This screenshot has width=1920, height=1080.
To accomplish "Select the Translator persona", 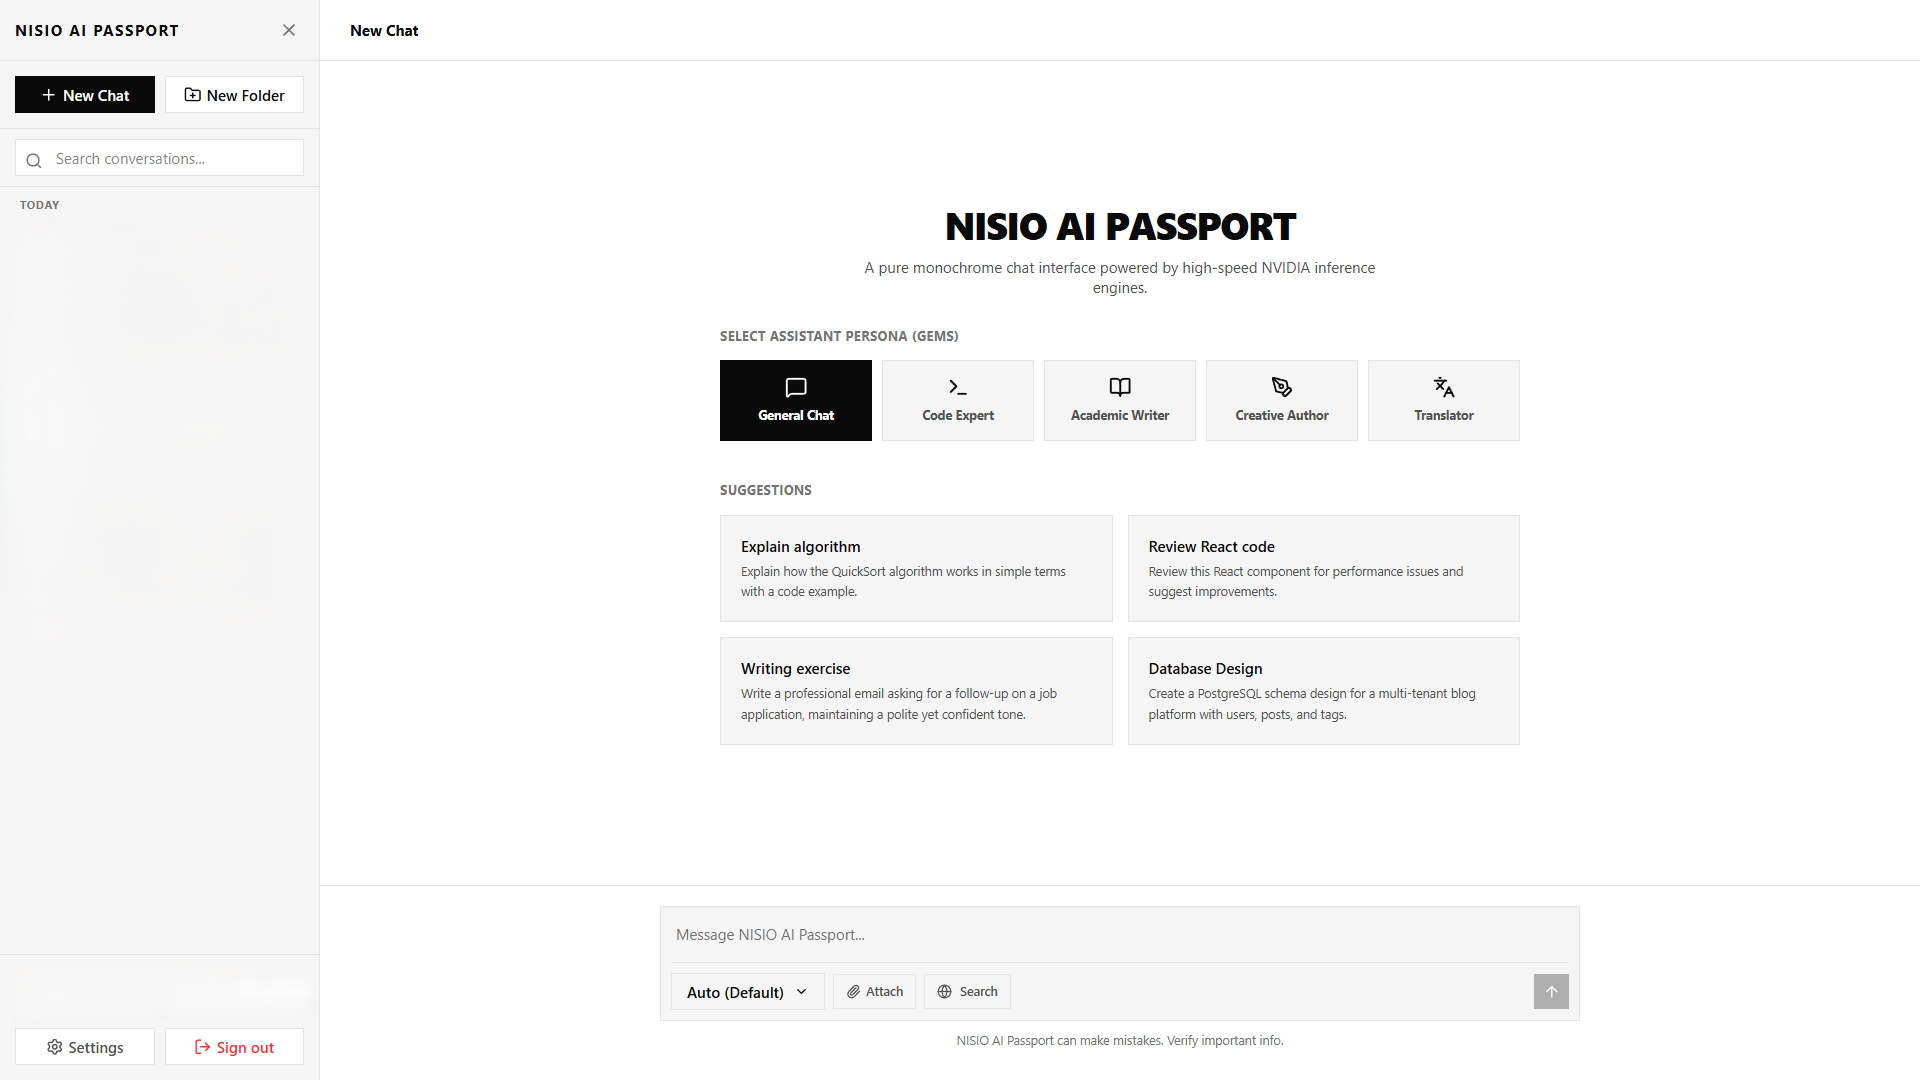I will pyautogui.click(x=1444, y=400).
